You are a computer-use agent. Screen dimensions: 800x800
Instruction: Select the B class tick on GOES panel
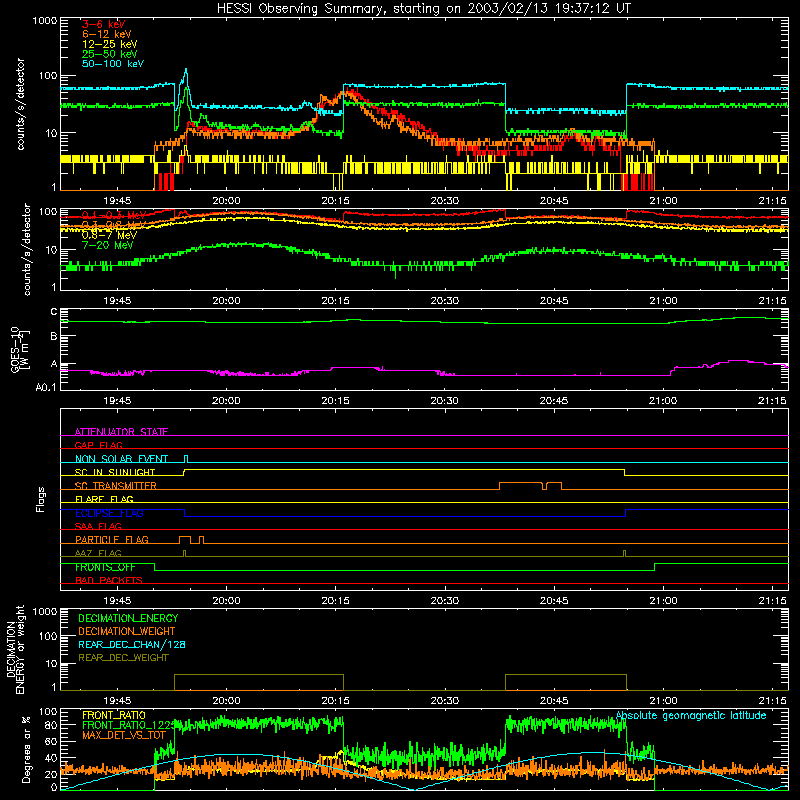[x=54, y=337]
